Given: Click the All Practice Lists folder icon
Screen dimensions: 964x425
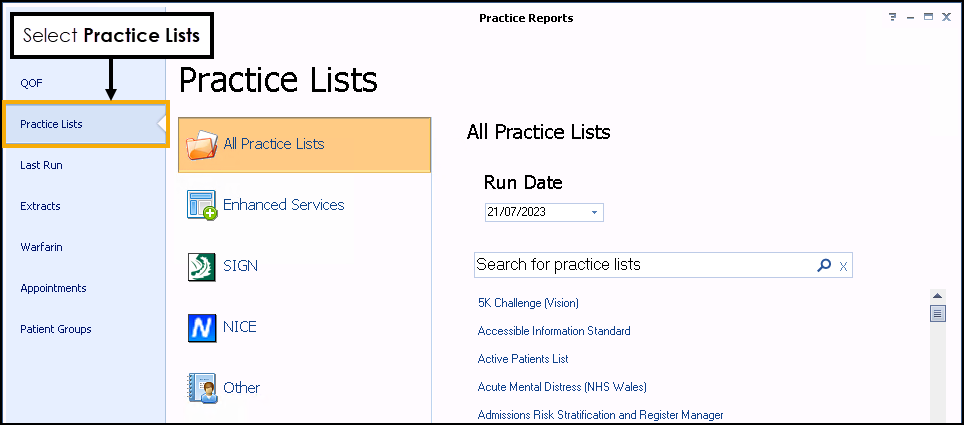Looking at the screenshot, I should [203, 144].
